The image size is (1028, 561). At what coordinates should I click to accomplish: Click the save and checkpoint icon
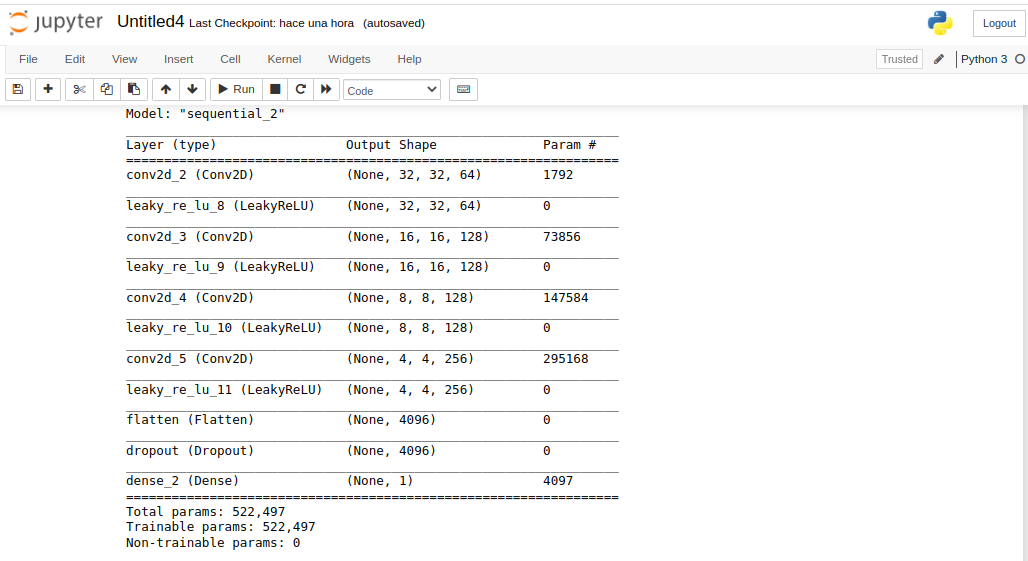(17, 89)
